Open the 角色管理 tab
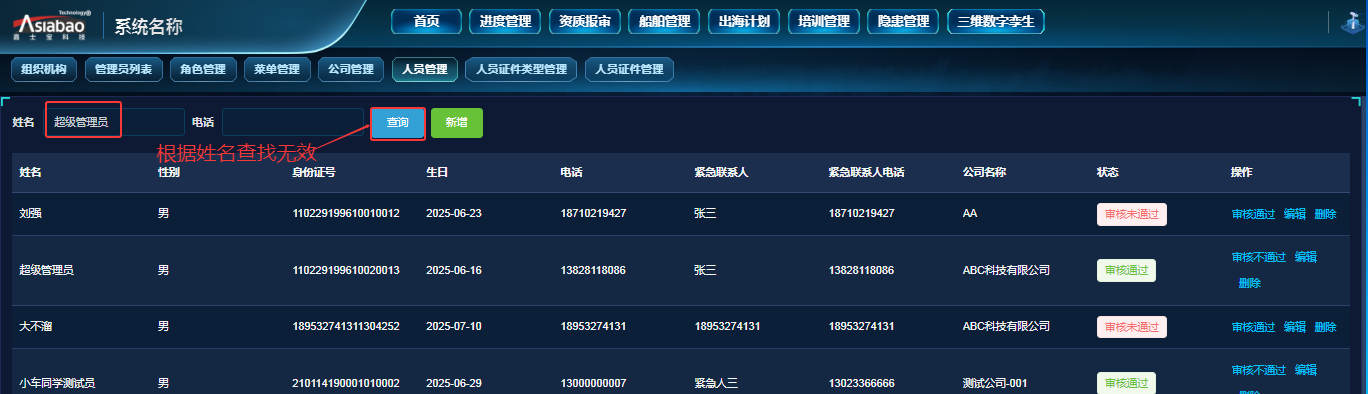Screen dimensions: 1368x394 [203, 69]
